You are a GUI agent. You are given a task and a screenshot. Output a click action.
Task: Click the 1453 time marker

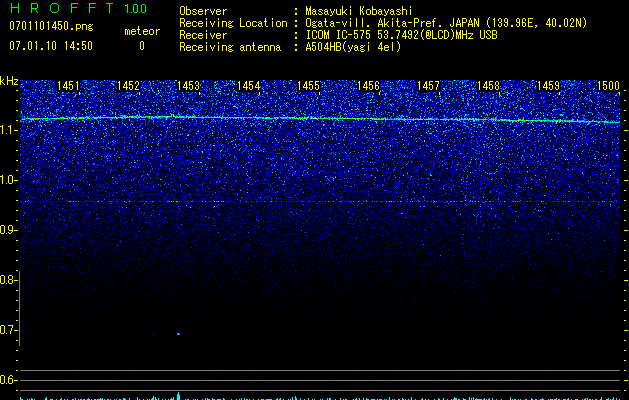[188, 86]
